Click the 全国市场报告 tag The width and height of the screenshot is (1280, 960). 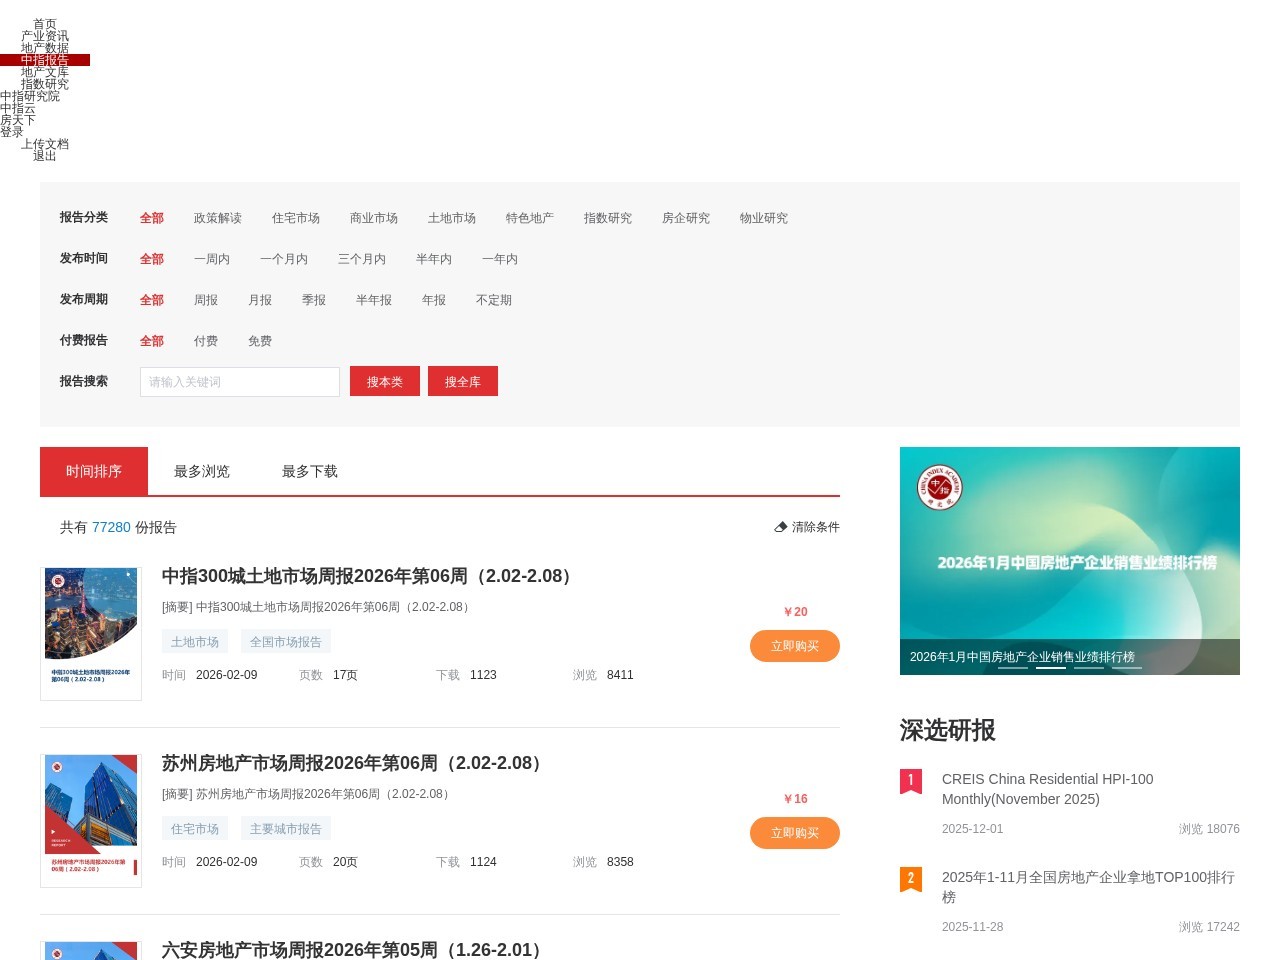click(x=286, y=642)
